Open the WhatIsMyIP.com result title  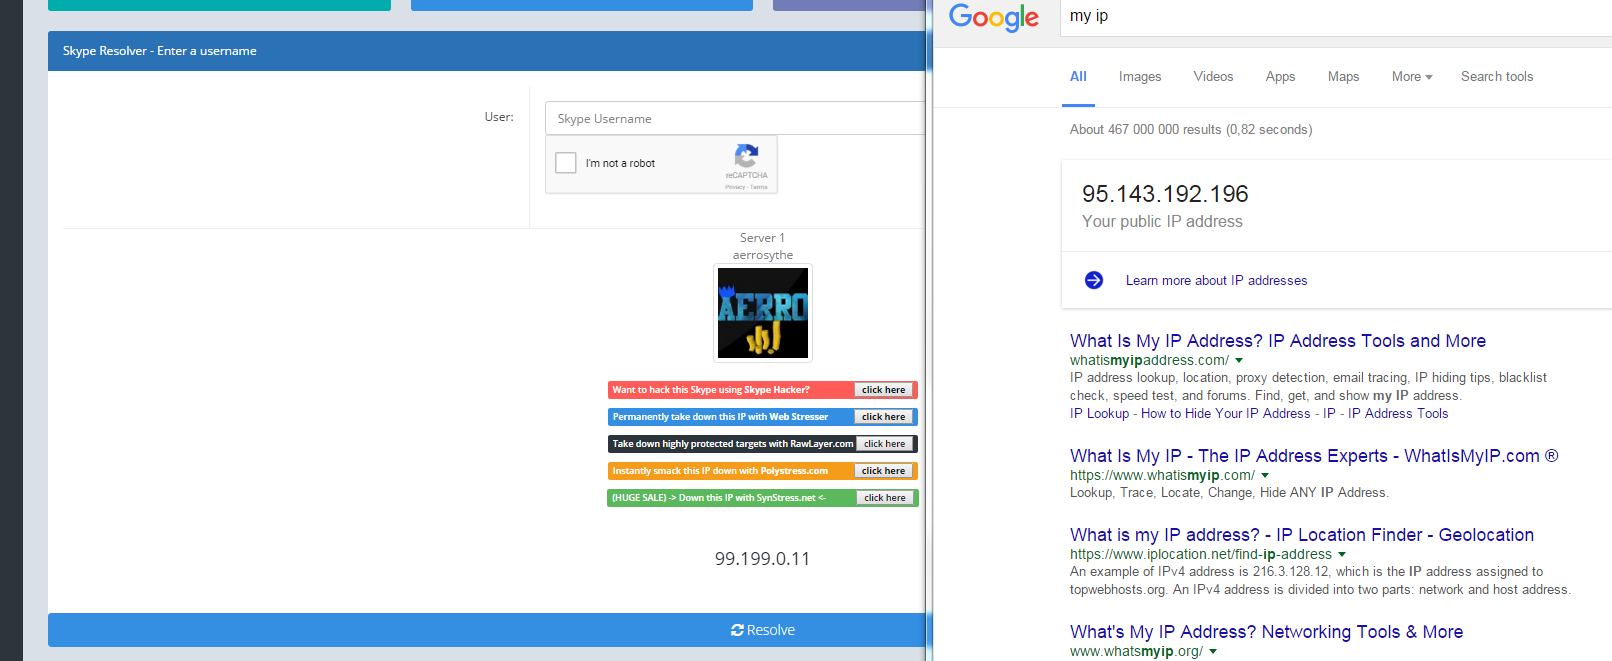[x=1314, y=456]
